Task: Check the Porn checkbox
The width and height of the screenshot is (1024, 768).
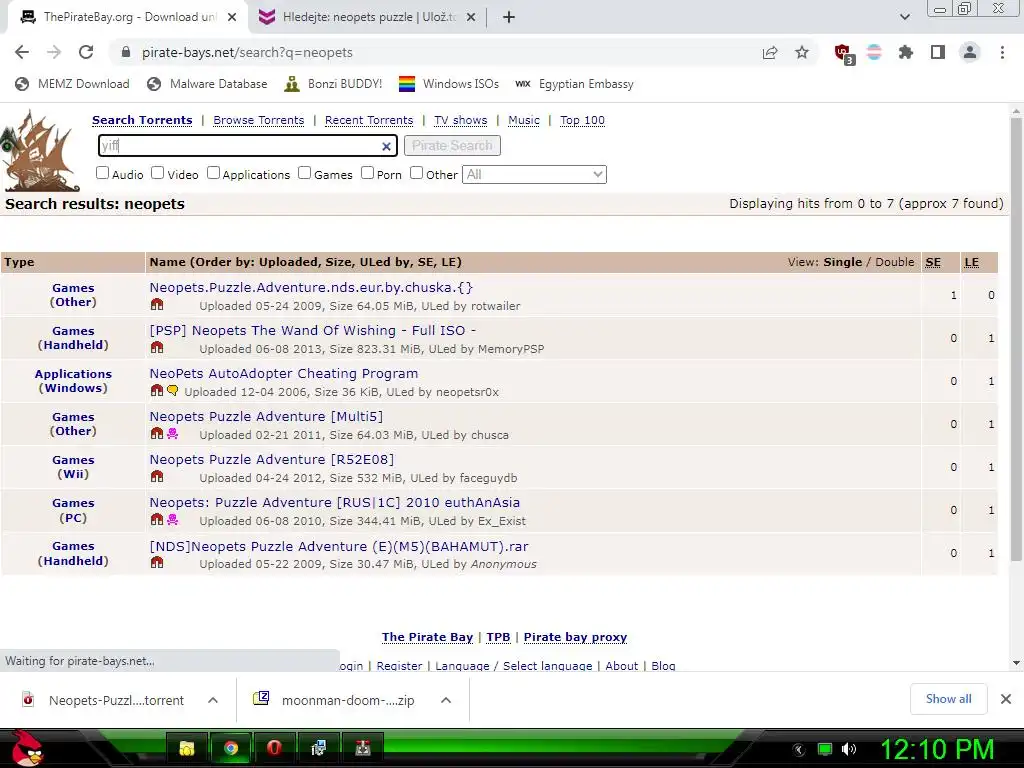Action: 368,173
